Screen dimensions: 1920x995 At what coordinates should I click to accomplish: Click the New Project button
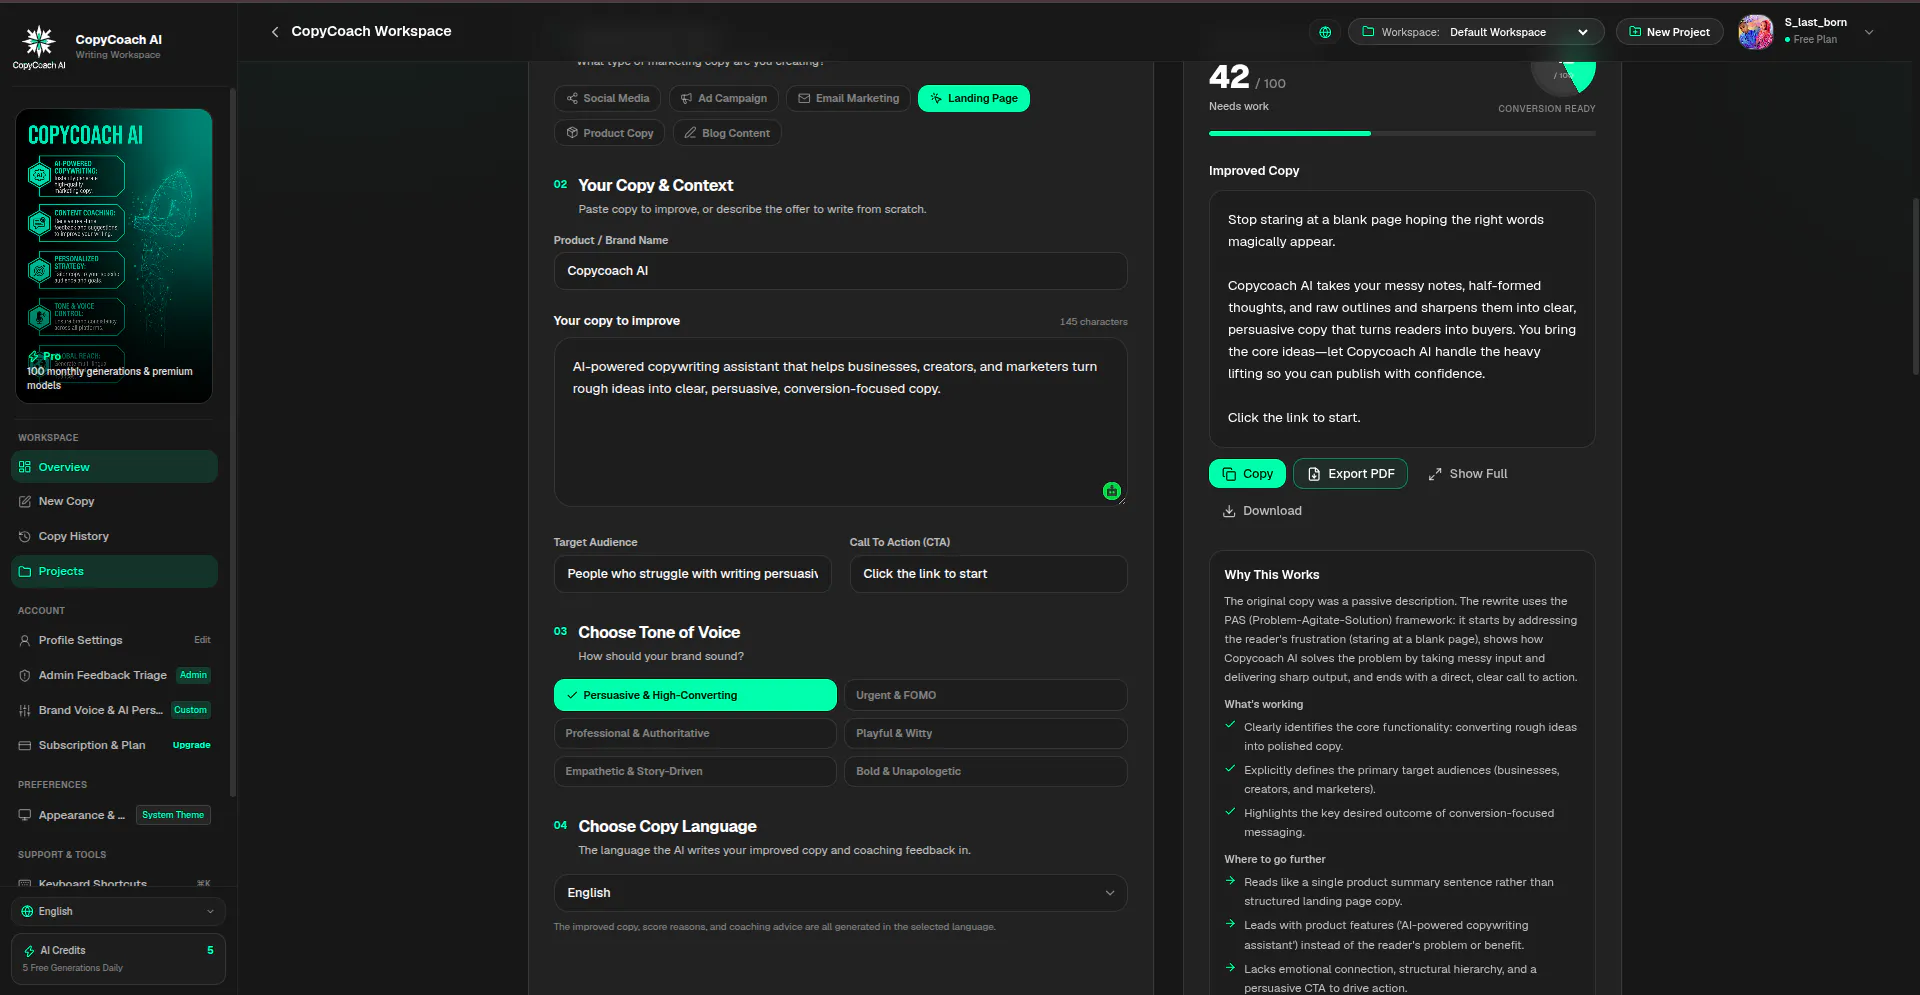pos(1670,32)
